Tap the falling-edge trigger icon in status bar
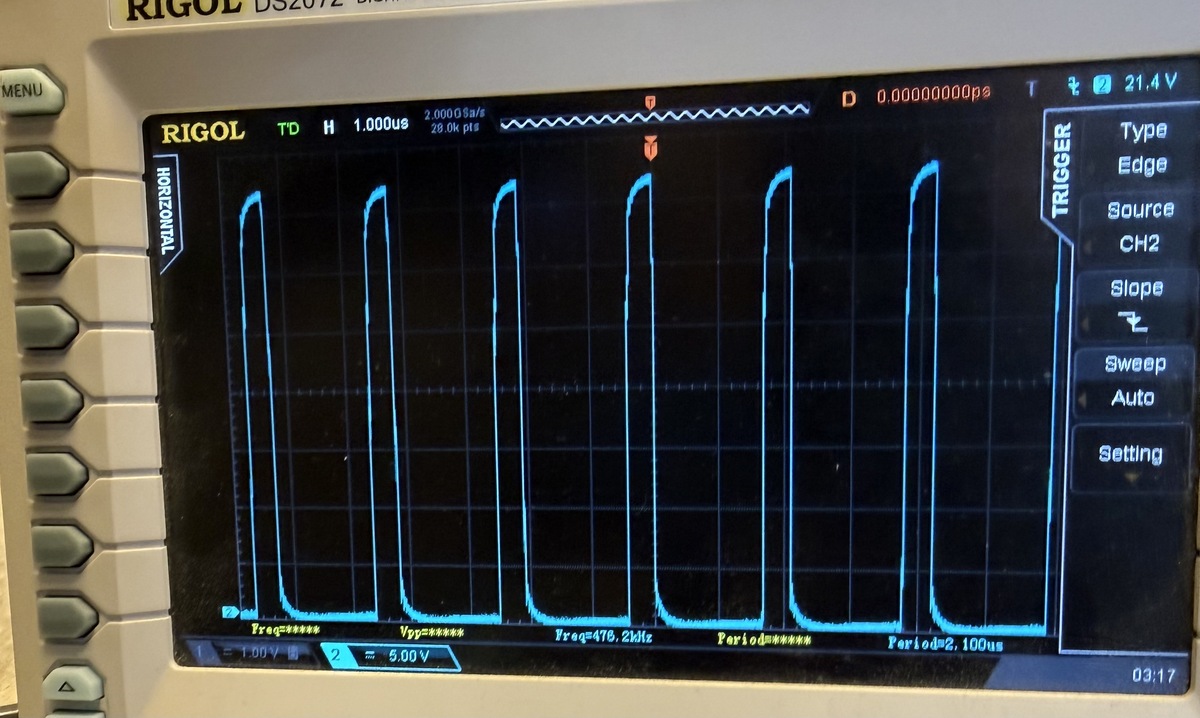The image size is (1200, 718). click(1074, 88)
